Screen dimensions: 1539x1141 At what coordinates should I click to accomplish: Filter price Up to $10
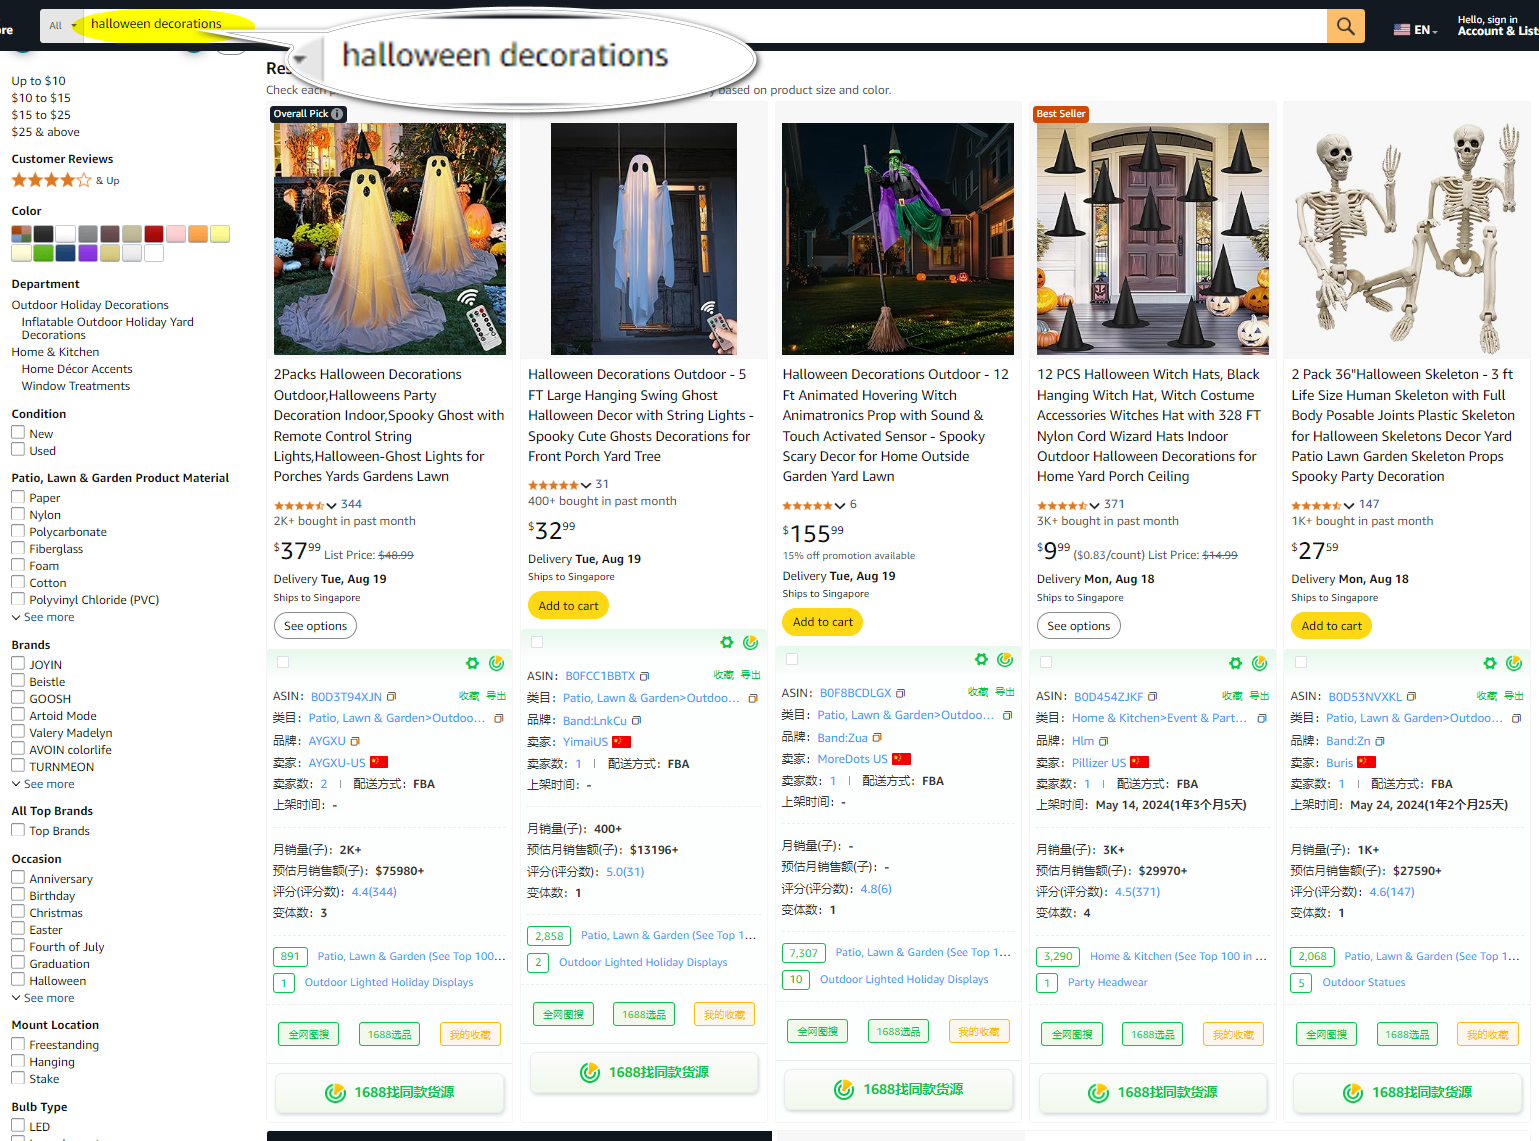(38, 81)
